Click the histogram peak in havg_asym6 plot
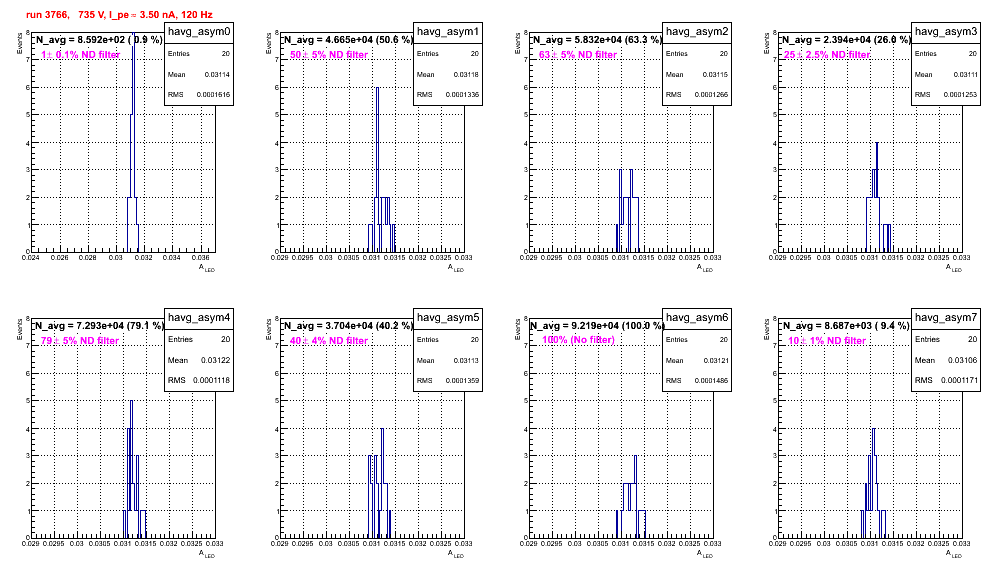 pyautogui.click(x=635, y=456)
